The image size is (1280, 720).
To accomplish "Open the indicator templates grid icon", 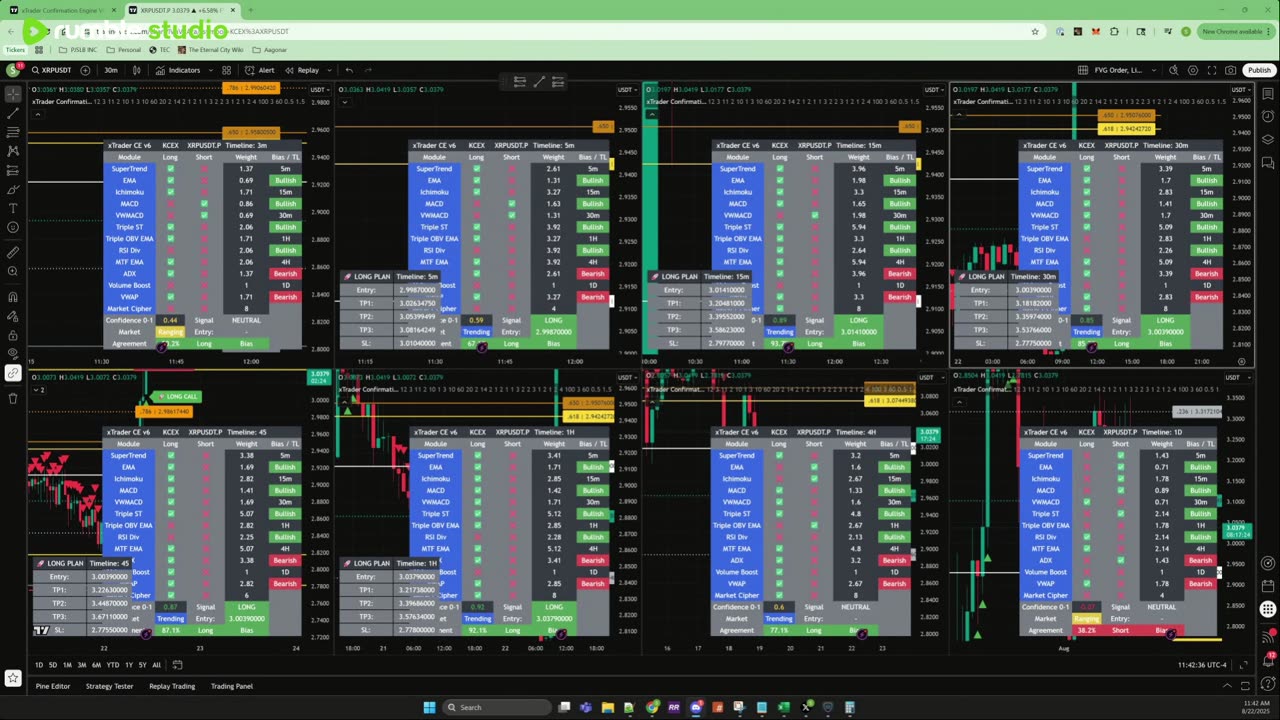I will (227, 70).
